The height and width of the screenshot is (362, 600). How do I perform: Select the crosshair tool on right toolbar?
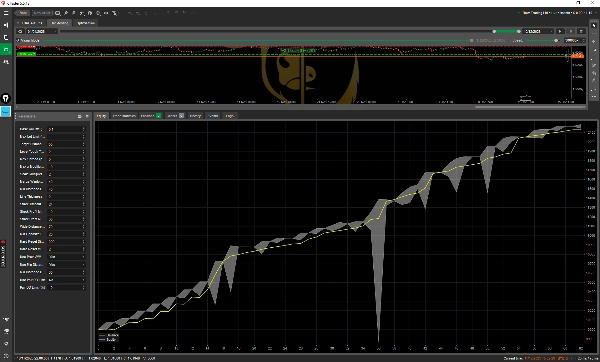[x=594, y=41]
